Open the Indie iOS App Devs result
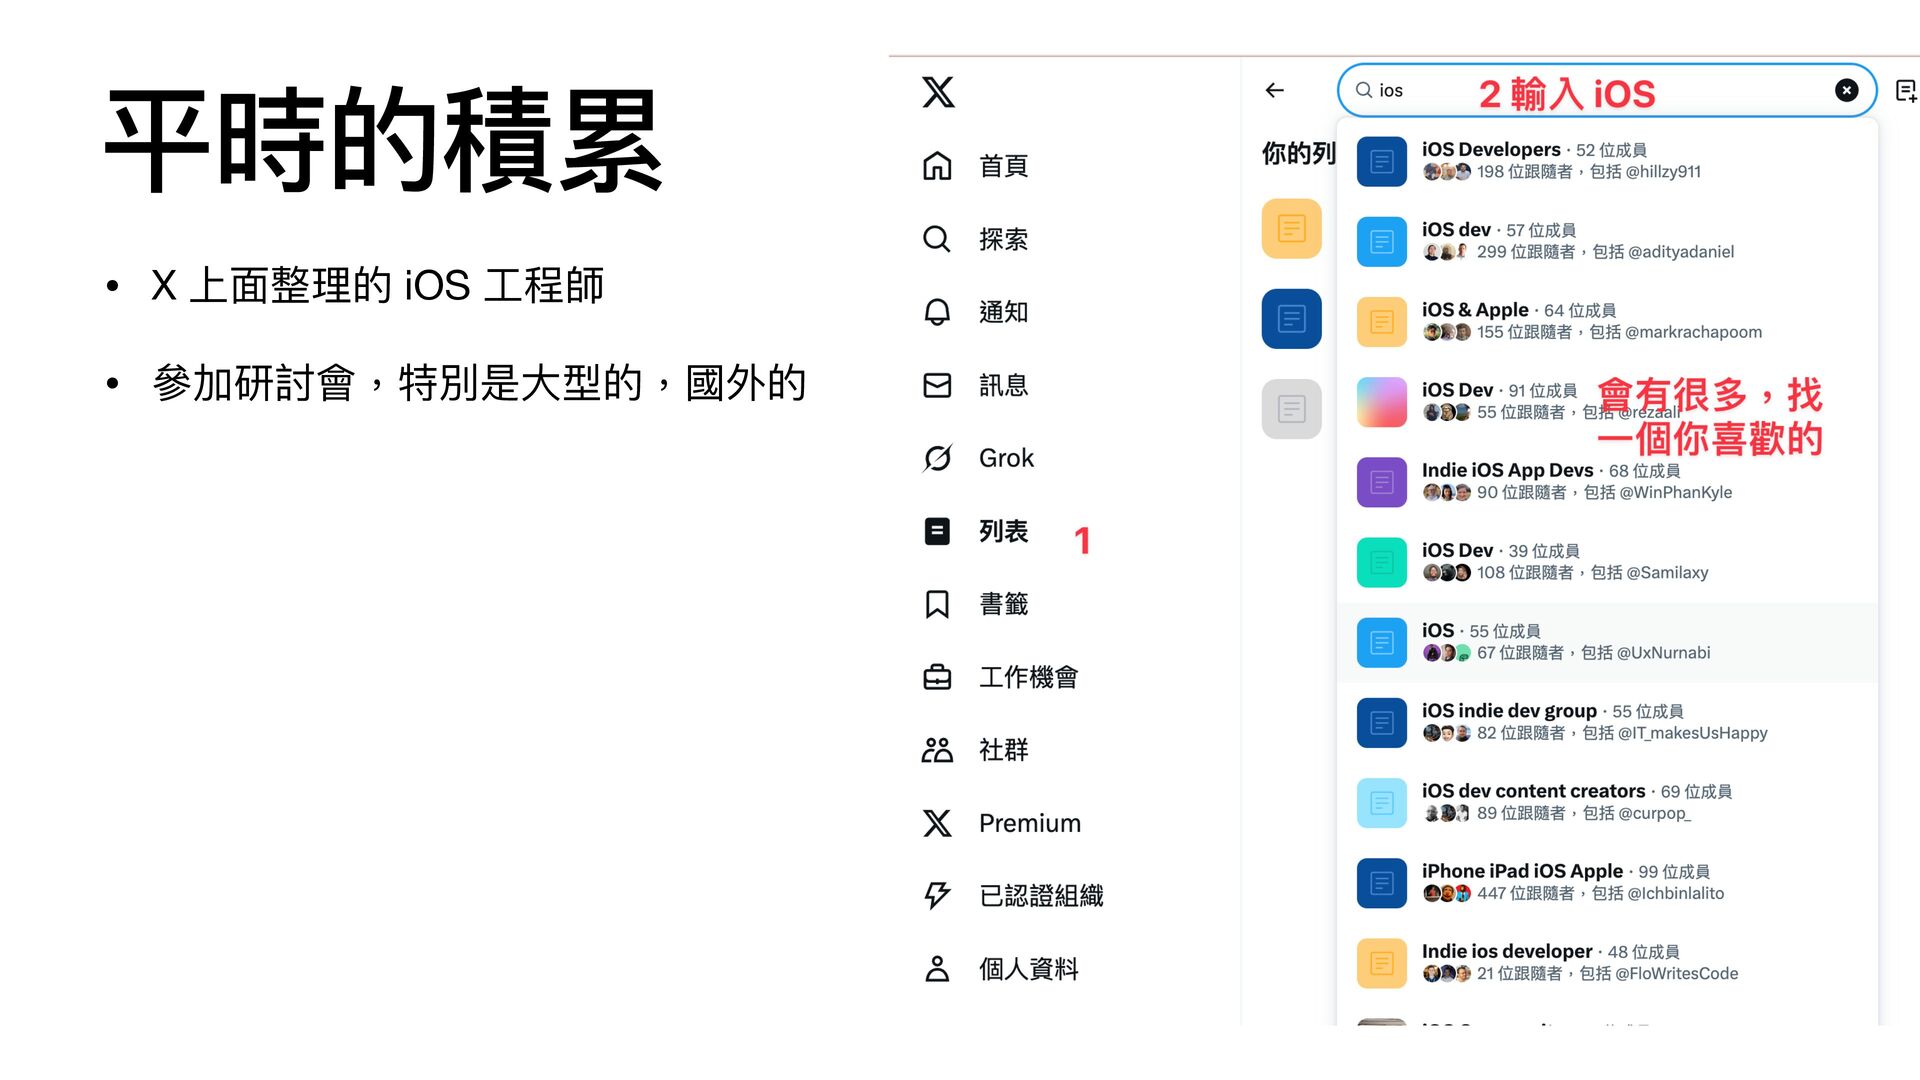The image size is (1920, 1080). pos(1607,482)
